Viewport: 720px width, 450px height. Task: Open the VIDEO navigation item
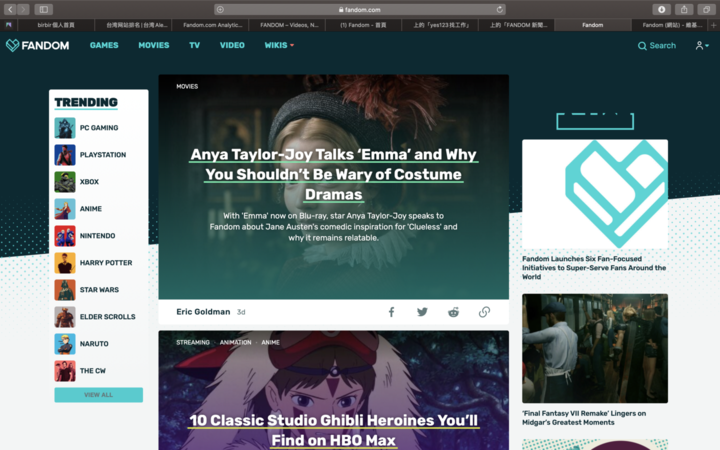pos(232,45)
